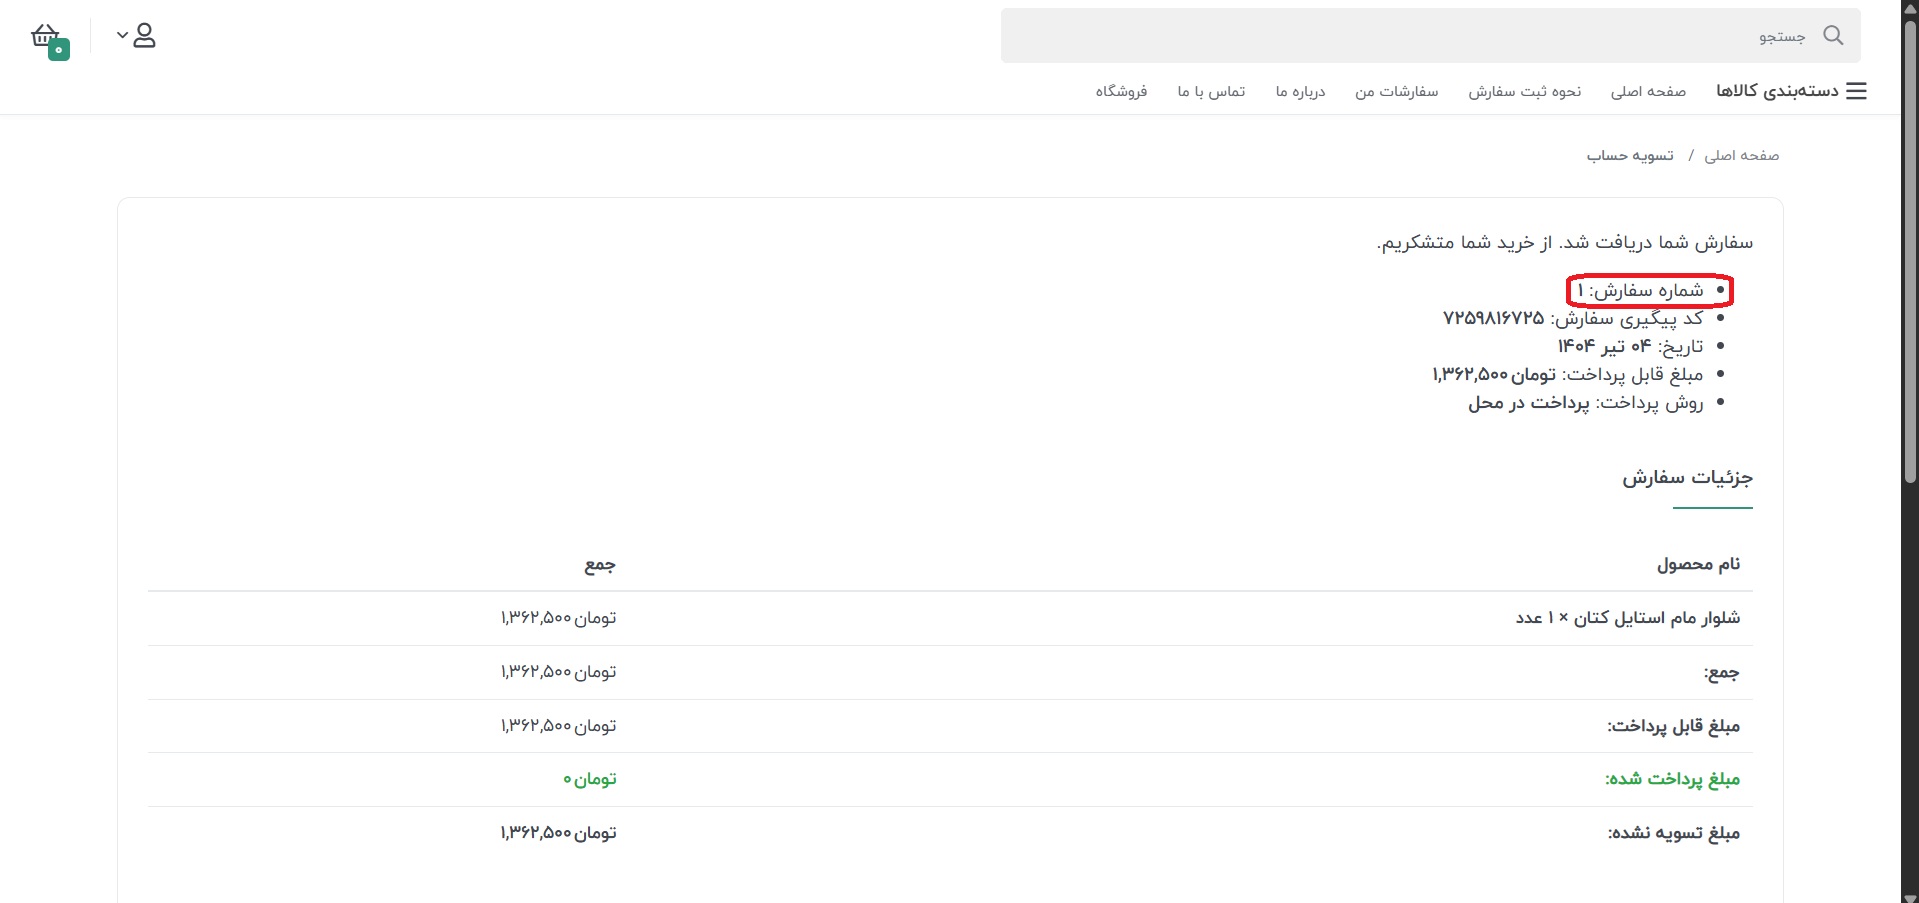Click the مبلغ تسویه نشده label
This screenshot has width=1919, height=903.
pos(1673,833)
